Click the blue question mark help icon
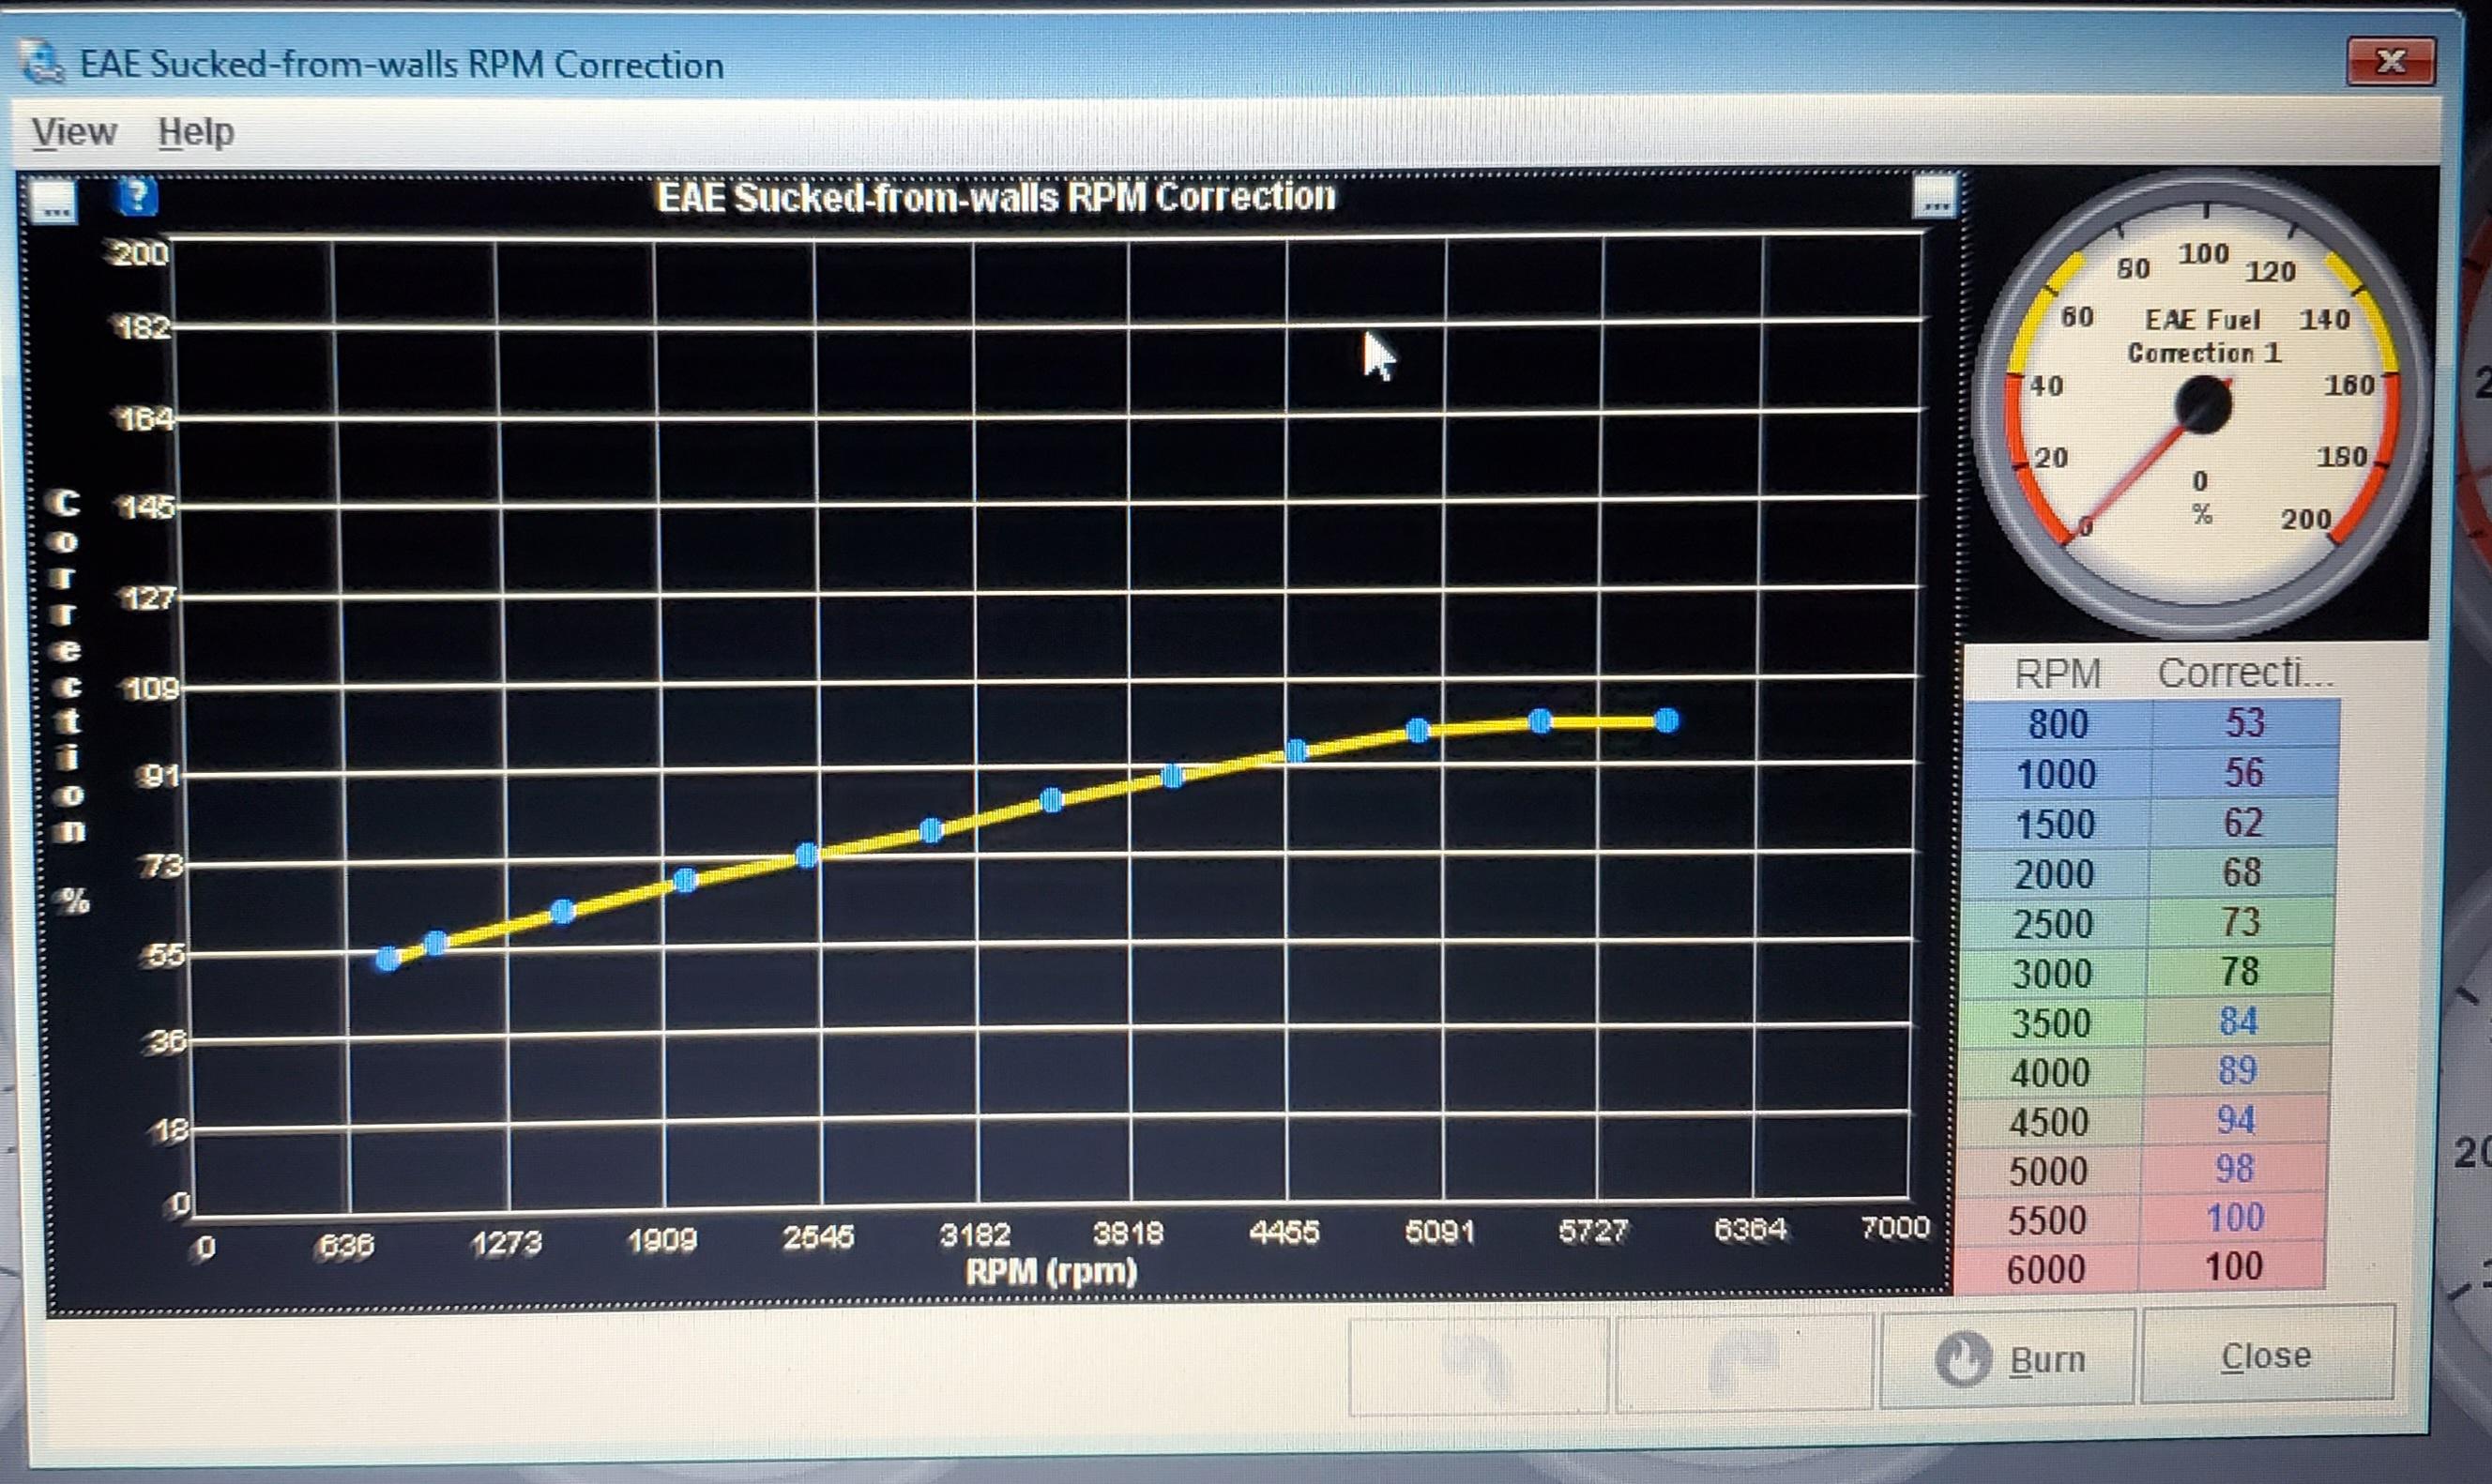Viewport: 2492px width, 1484px height. point(136,196)
